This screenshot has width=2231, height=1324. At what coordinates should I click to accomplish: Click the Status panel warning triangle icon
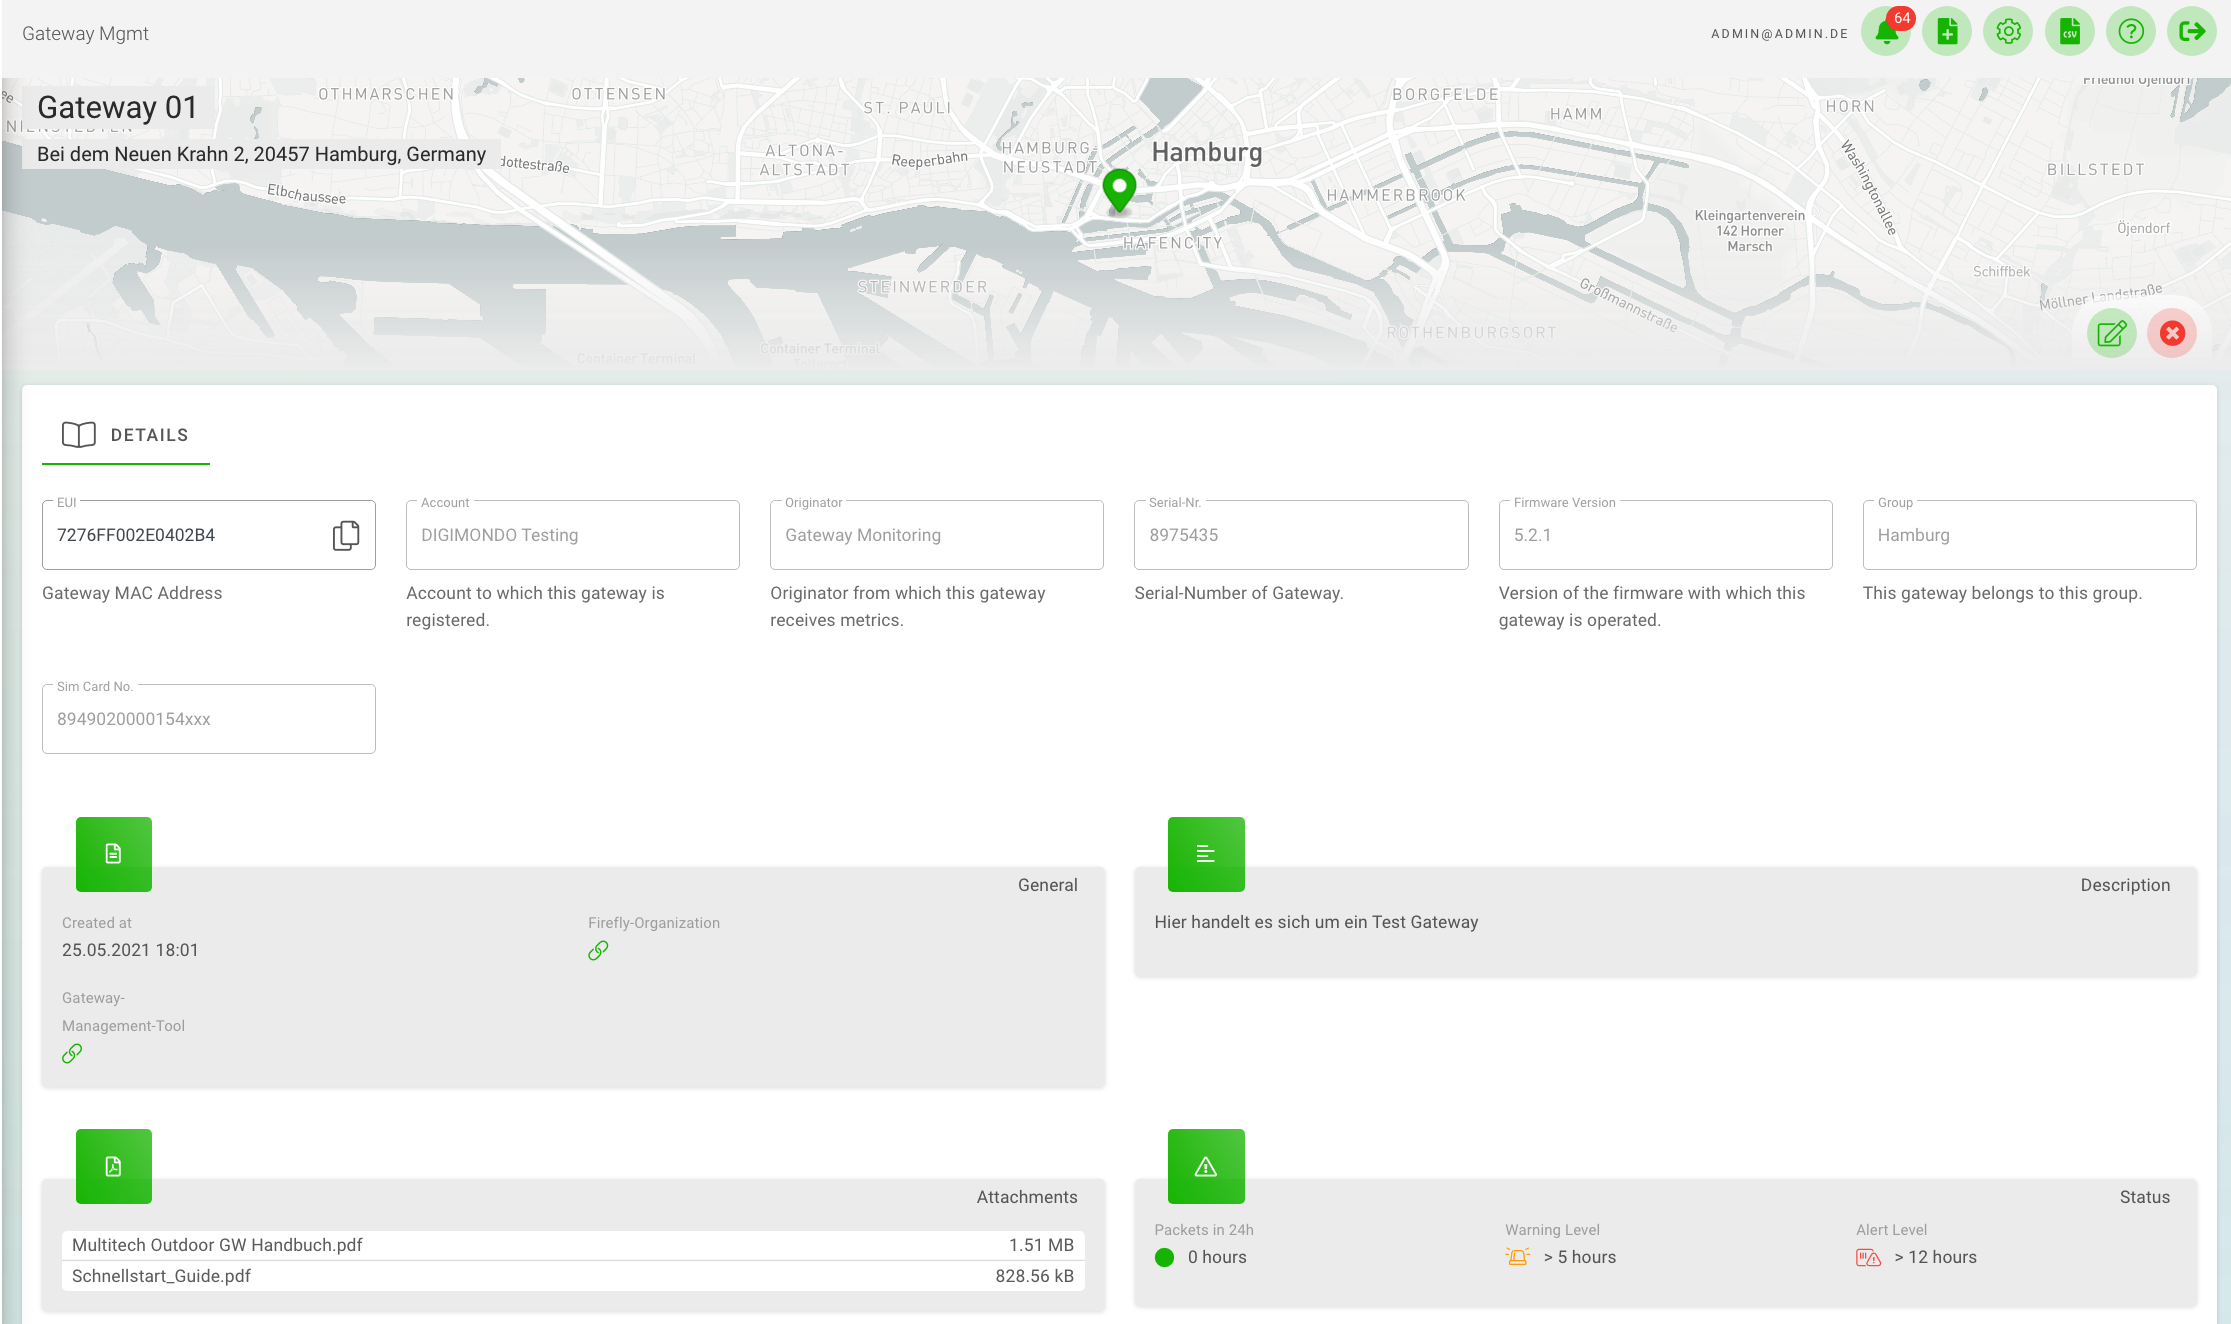click(x=1205, y=1165)
